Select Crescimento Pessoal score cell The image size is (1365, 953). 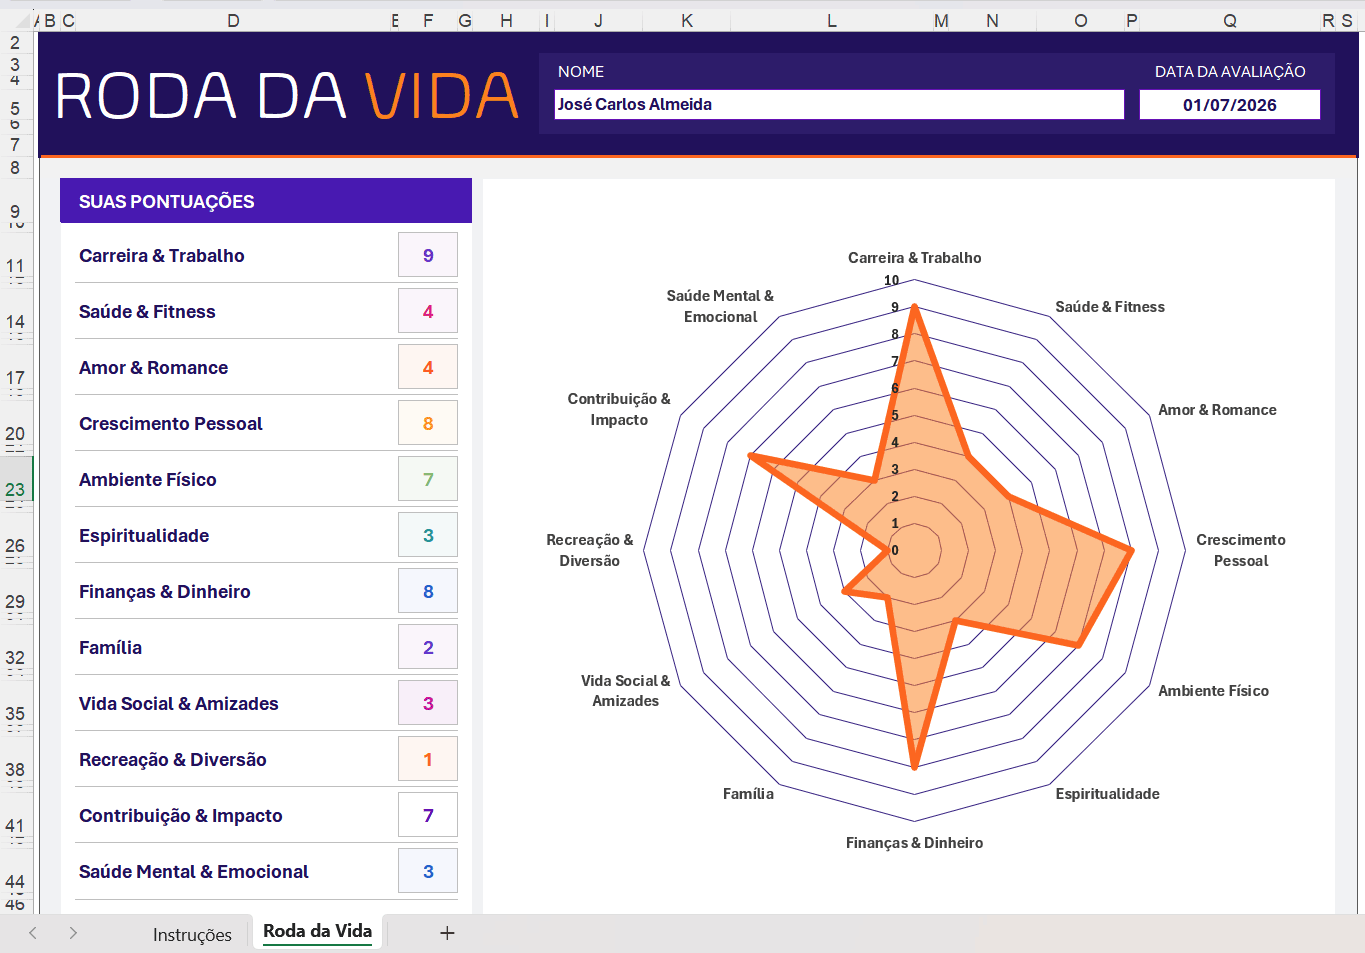tap(428, 423)
